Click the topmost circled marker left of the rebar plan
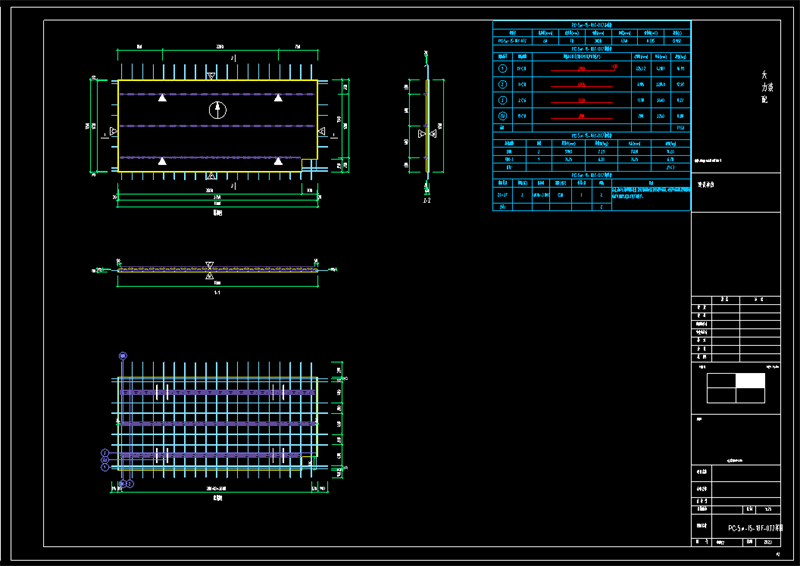Image resolution: width=800 pixels, height=566 pixels. pyautogui.click(x=105, y=453)
